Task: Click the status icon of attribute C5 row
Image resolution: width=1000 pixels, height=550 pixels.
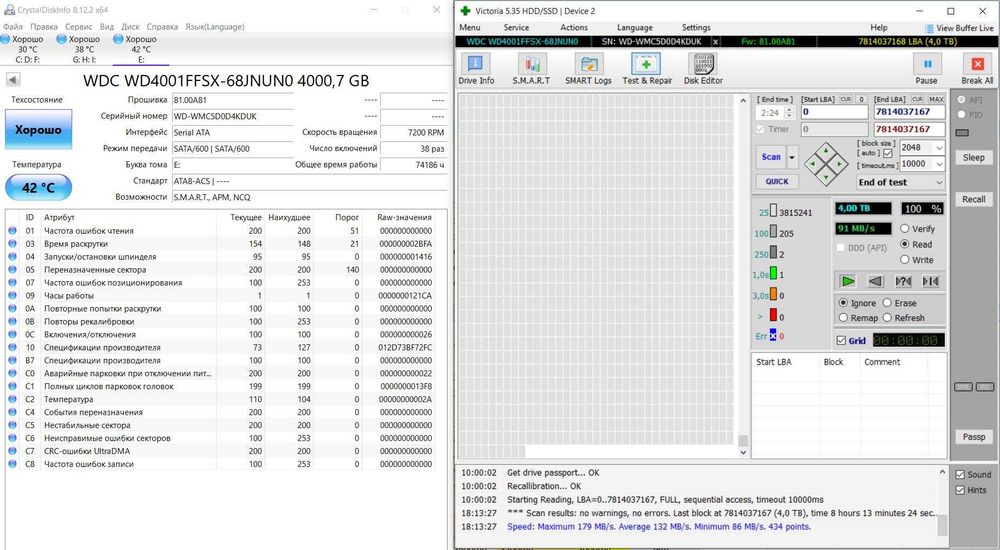Action: [12, 425]
